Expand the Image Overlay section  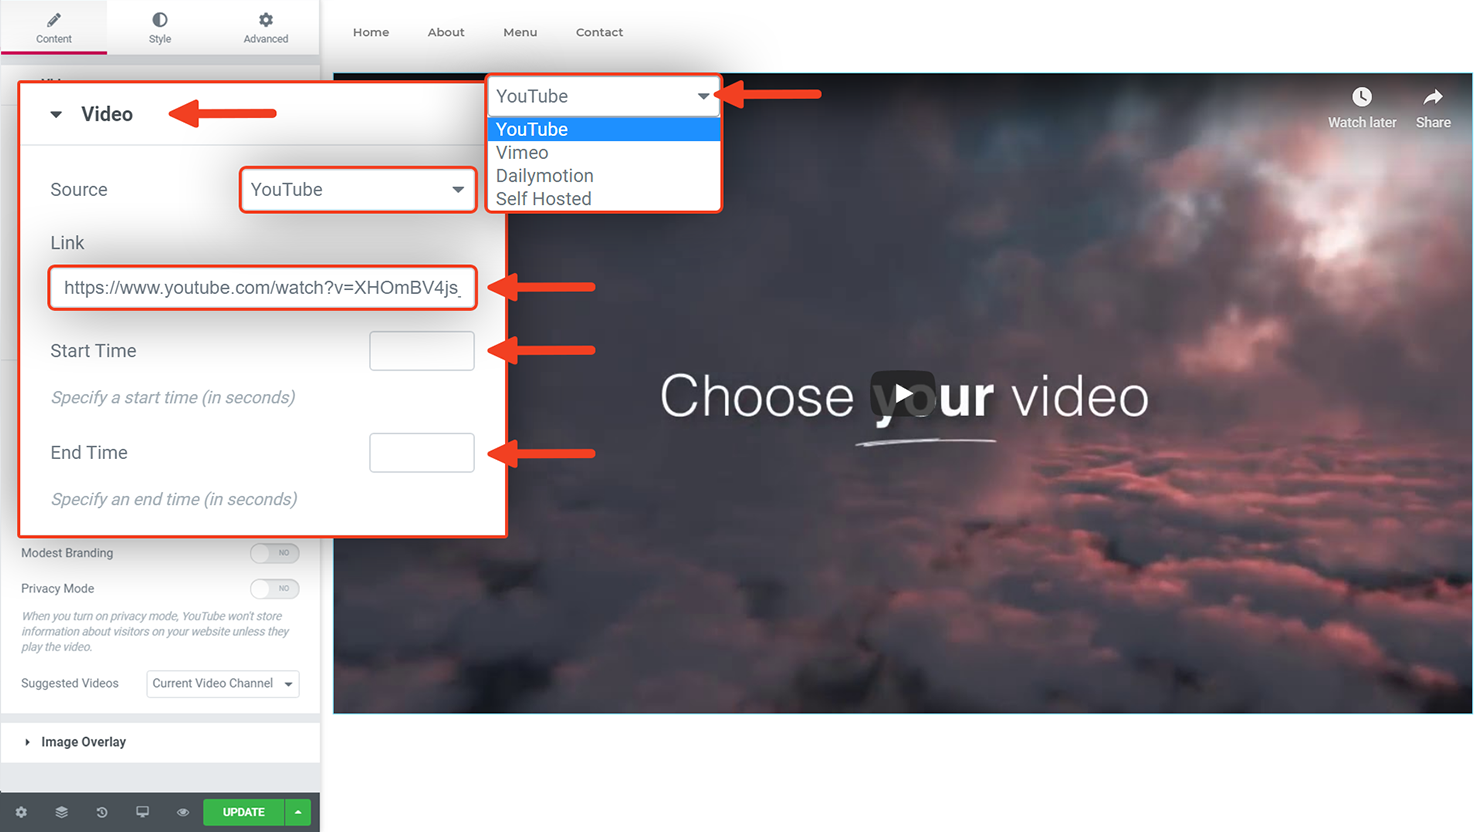pyautogui.click(x=160, y=742)
